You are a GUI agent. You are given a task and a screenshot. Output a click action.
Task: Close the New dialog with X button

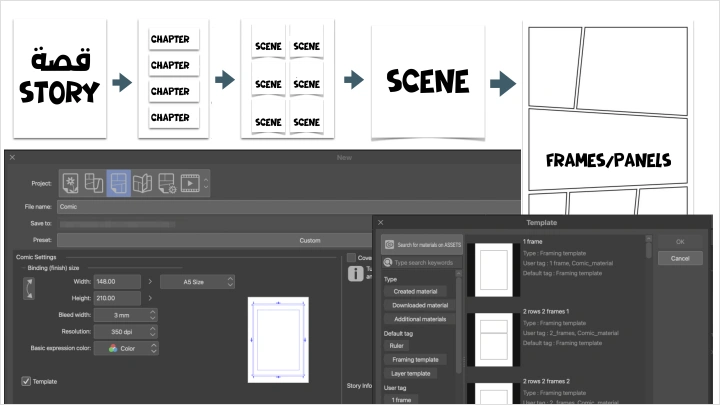coord(12,158)
